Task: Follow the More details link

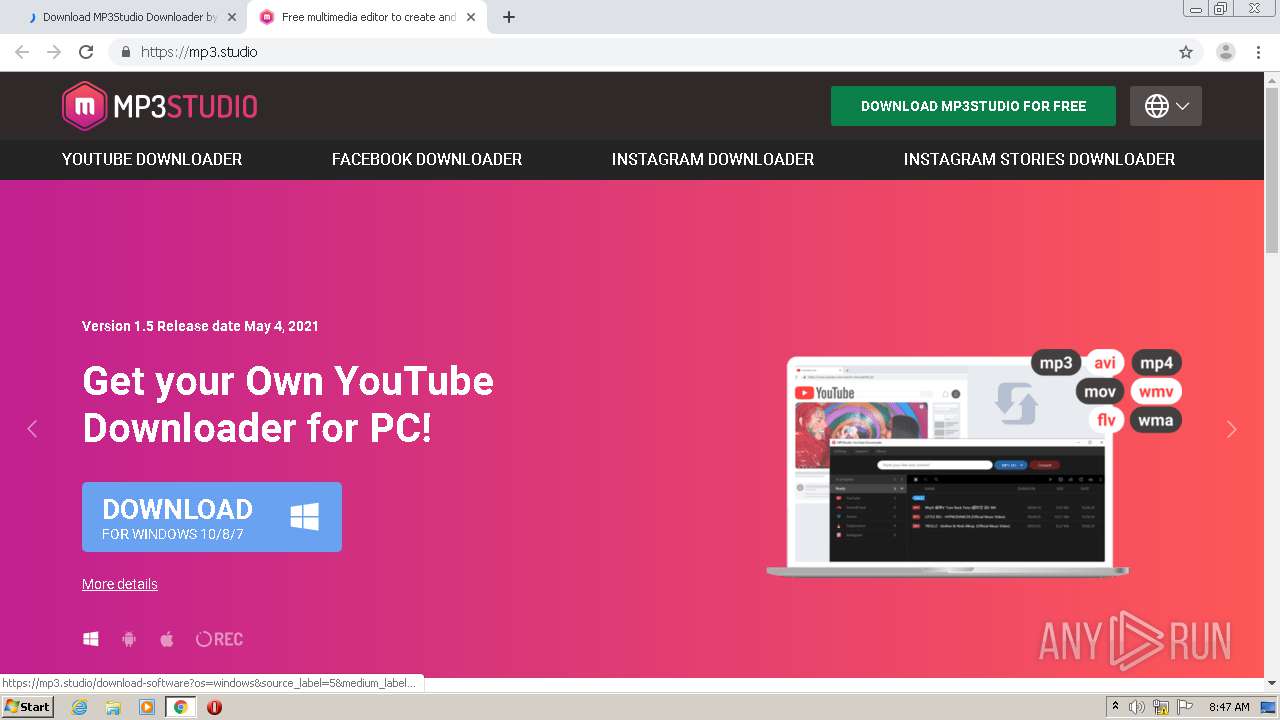Action: coord(120,584)
